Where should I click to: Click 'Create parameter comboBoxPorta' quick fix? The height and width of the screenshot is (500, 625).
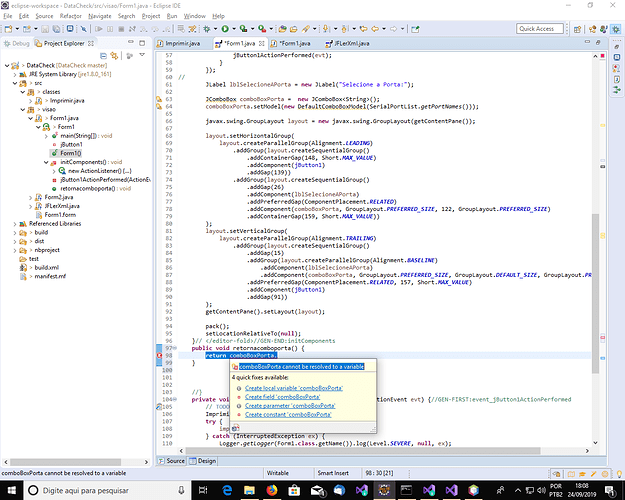pos(290,406)
